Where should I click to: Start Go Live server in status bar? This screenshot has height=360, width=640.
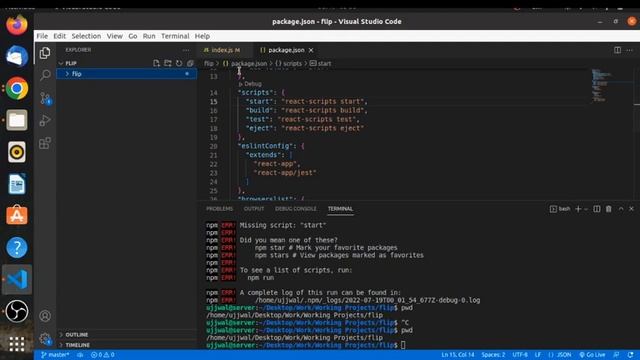pos(592,355)
